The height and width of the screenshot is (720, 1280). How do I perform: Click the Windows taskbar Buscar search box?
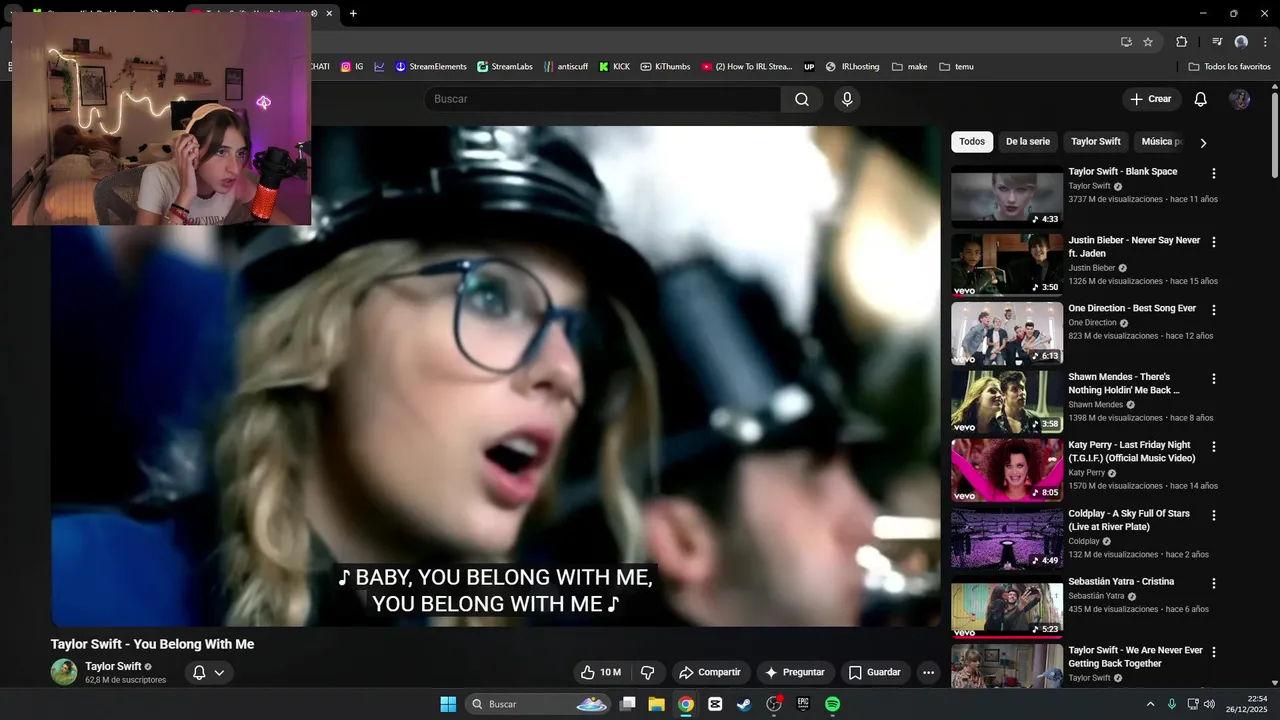coord(538,704)
